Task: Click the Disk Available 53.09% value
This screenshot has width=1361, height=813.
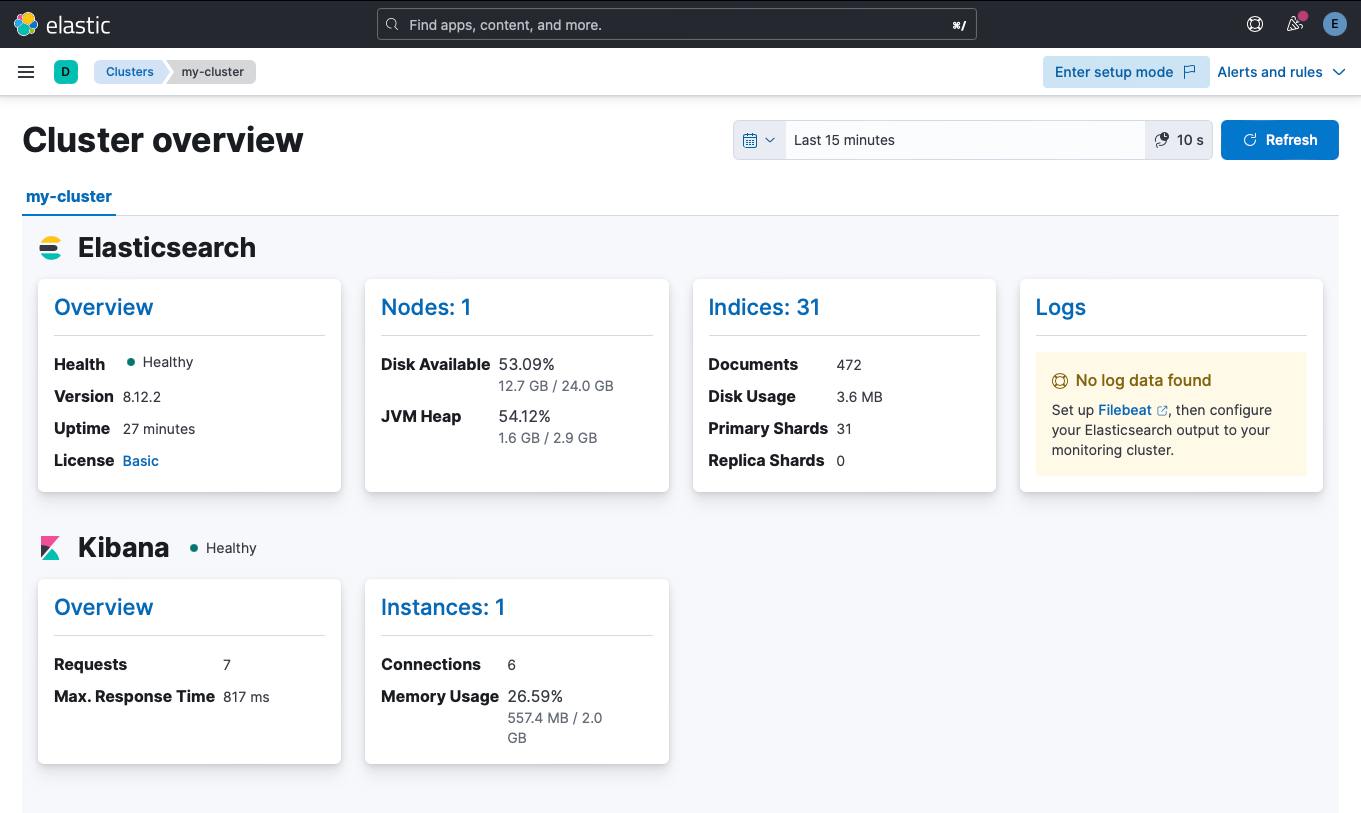Action: click(525, 364)
